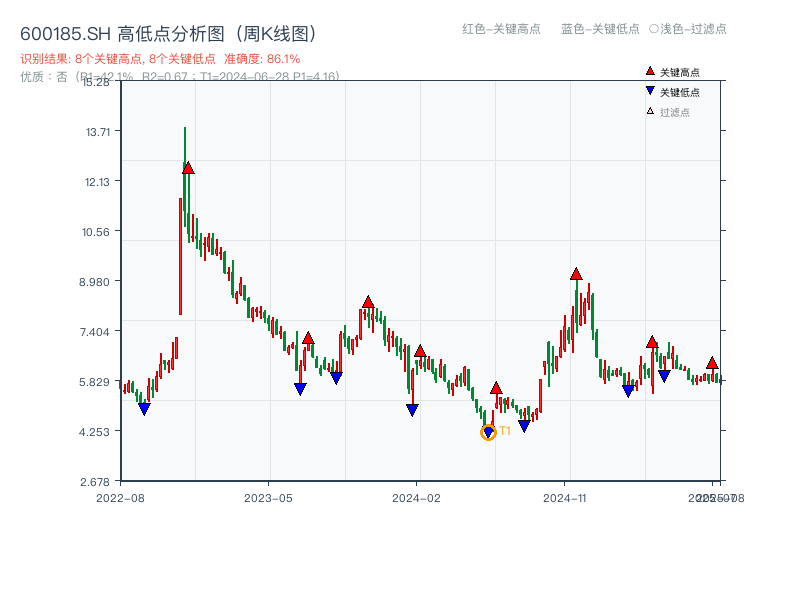Click the red high marker right of the T1 label
The image size is (800, 600).
pyautogui.click(x=496, y=388)
